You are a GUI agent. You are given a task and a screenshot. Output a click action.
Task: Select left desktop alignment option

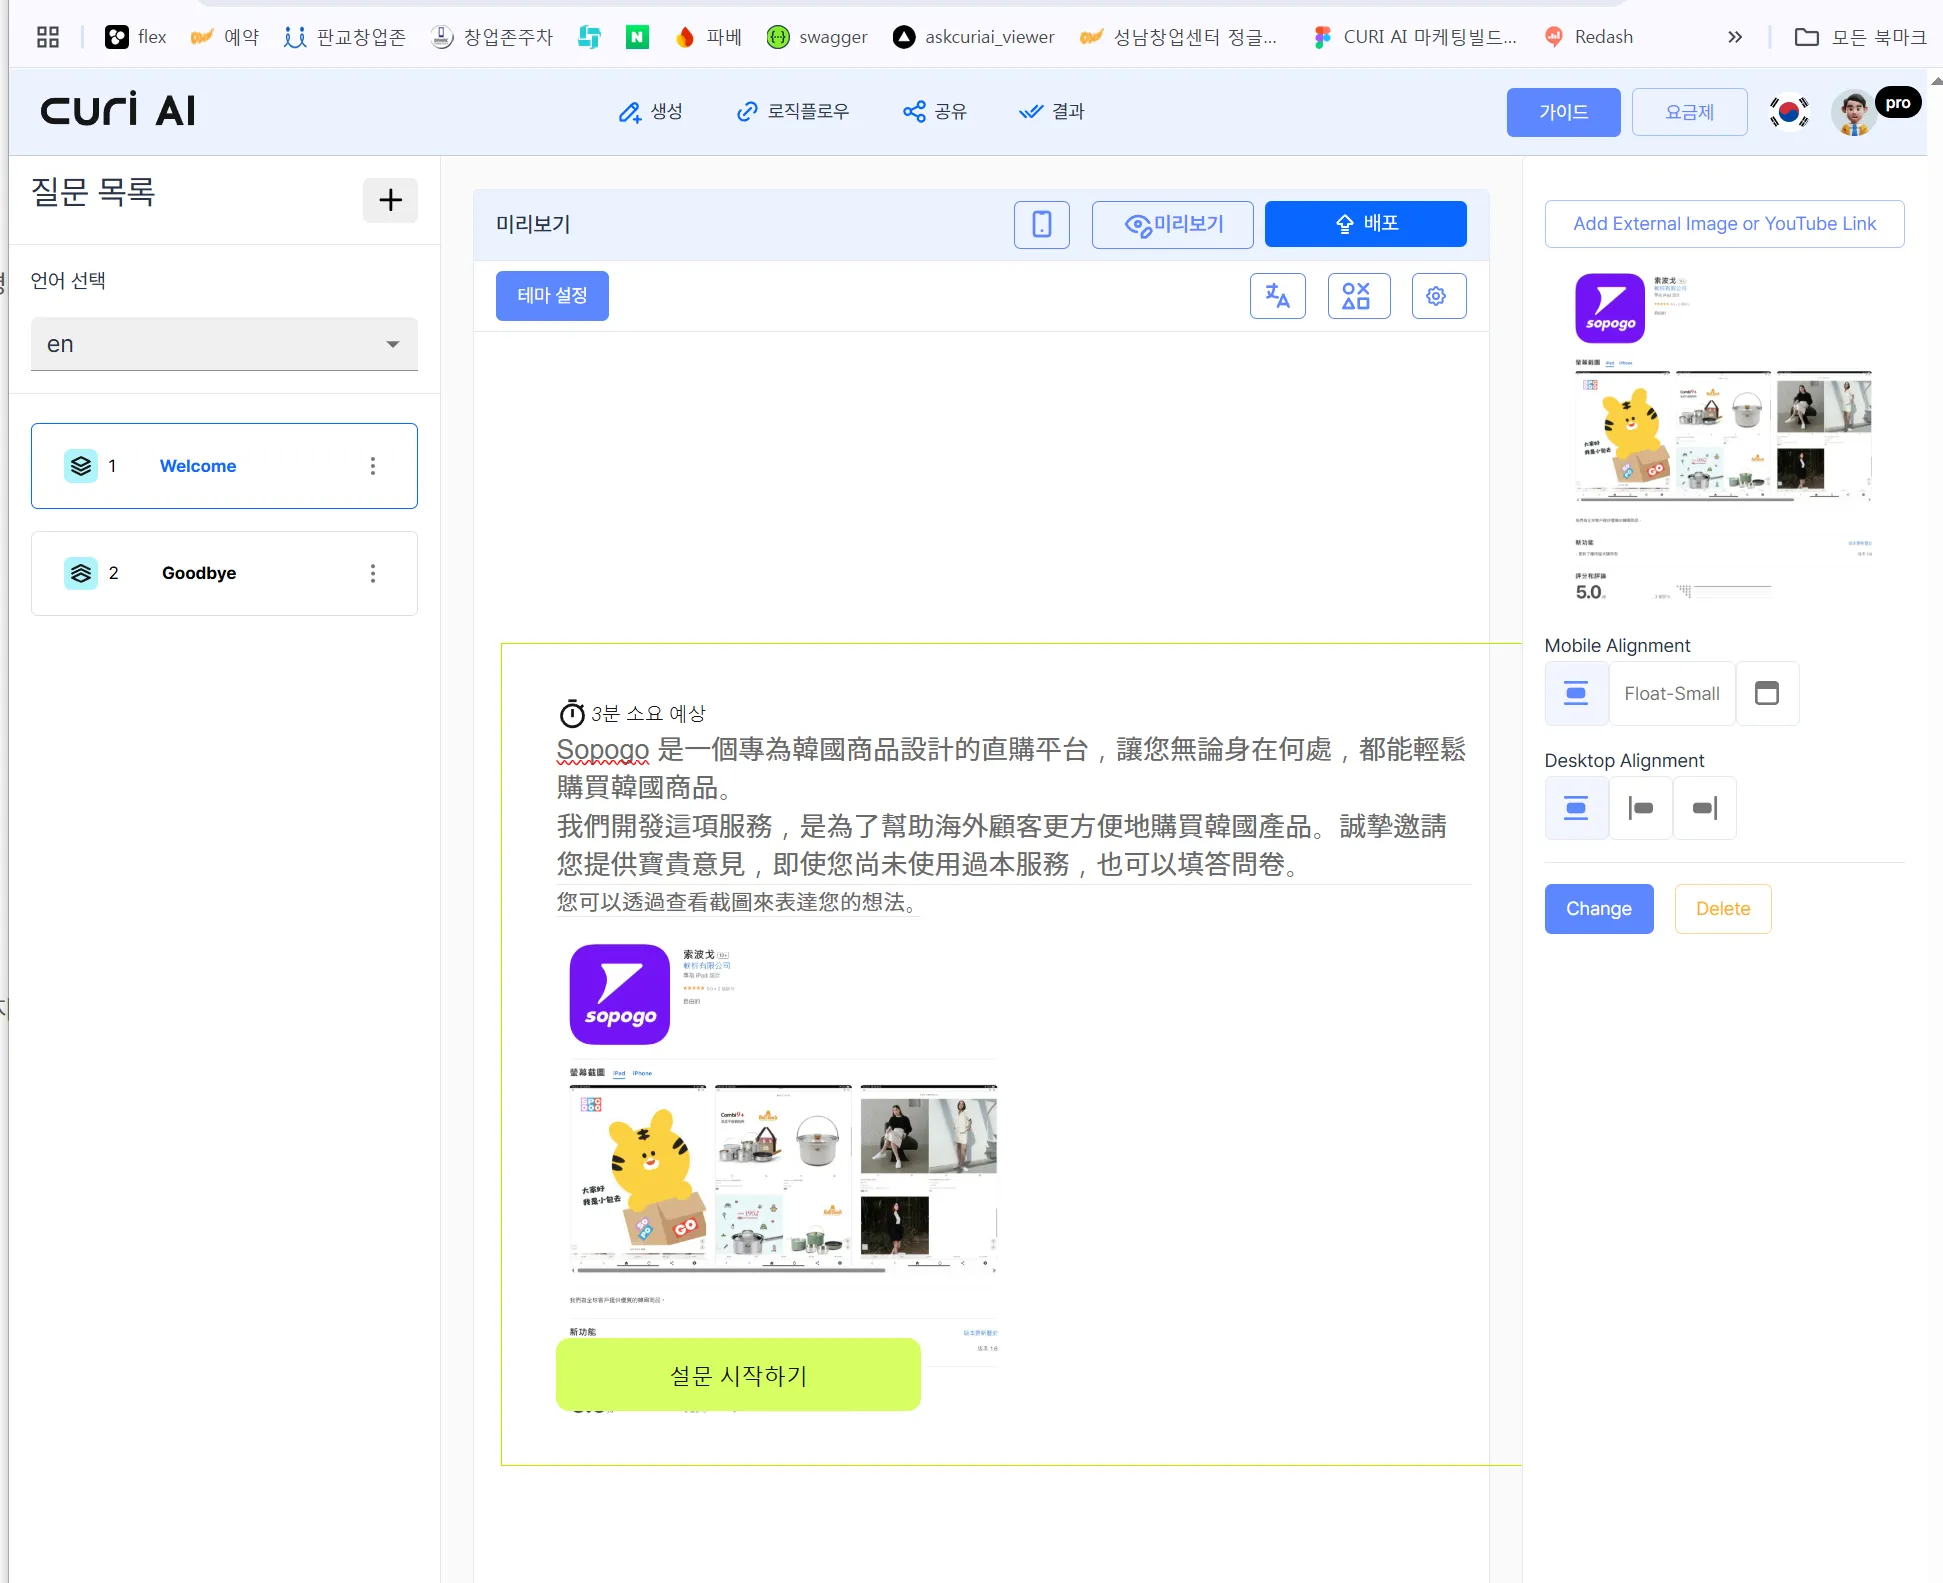pos(1640,808)
